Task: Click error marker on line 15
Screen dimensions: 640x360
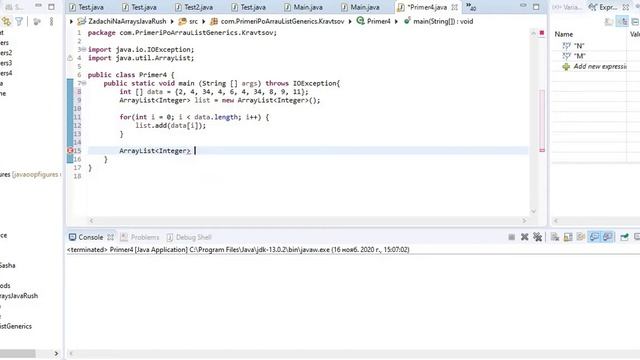Action: coord(70,151)
